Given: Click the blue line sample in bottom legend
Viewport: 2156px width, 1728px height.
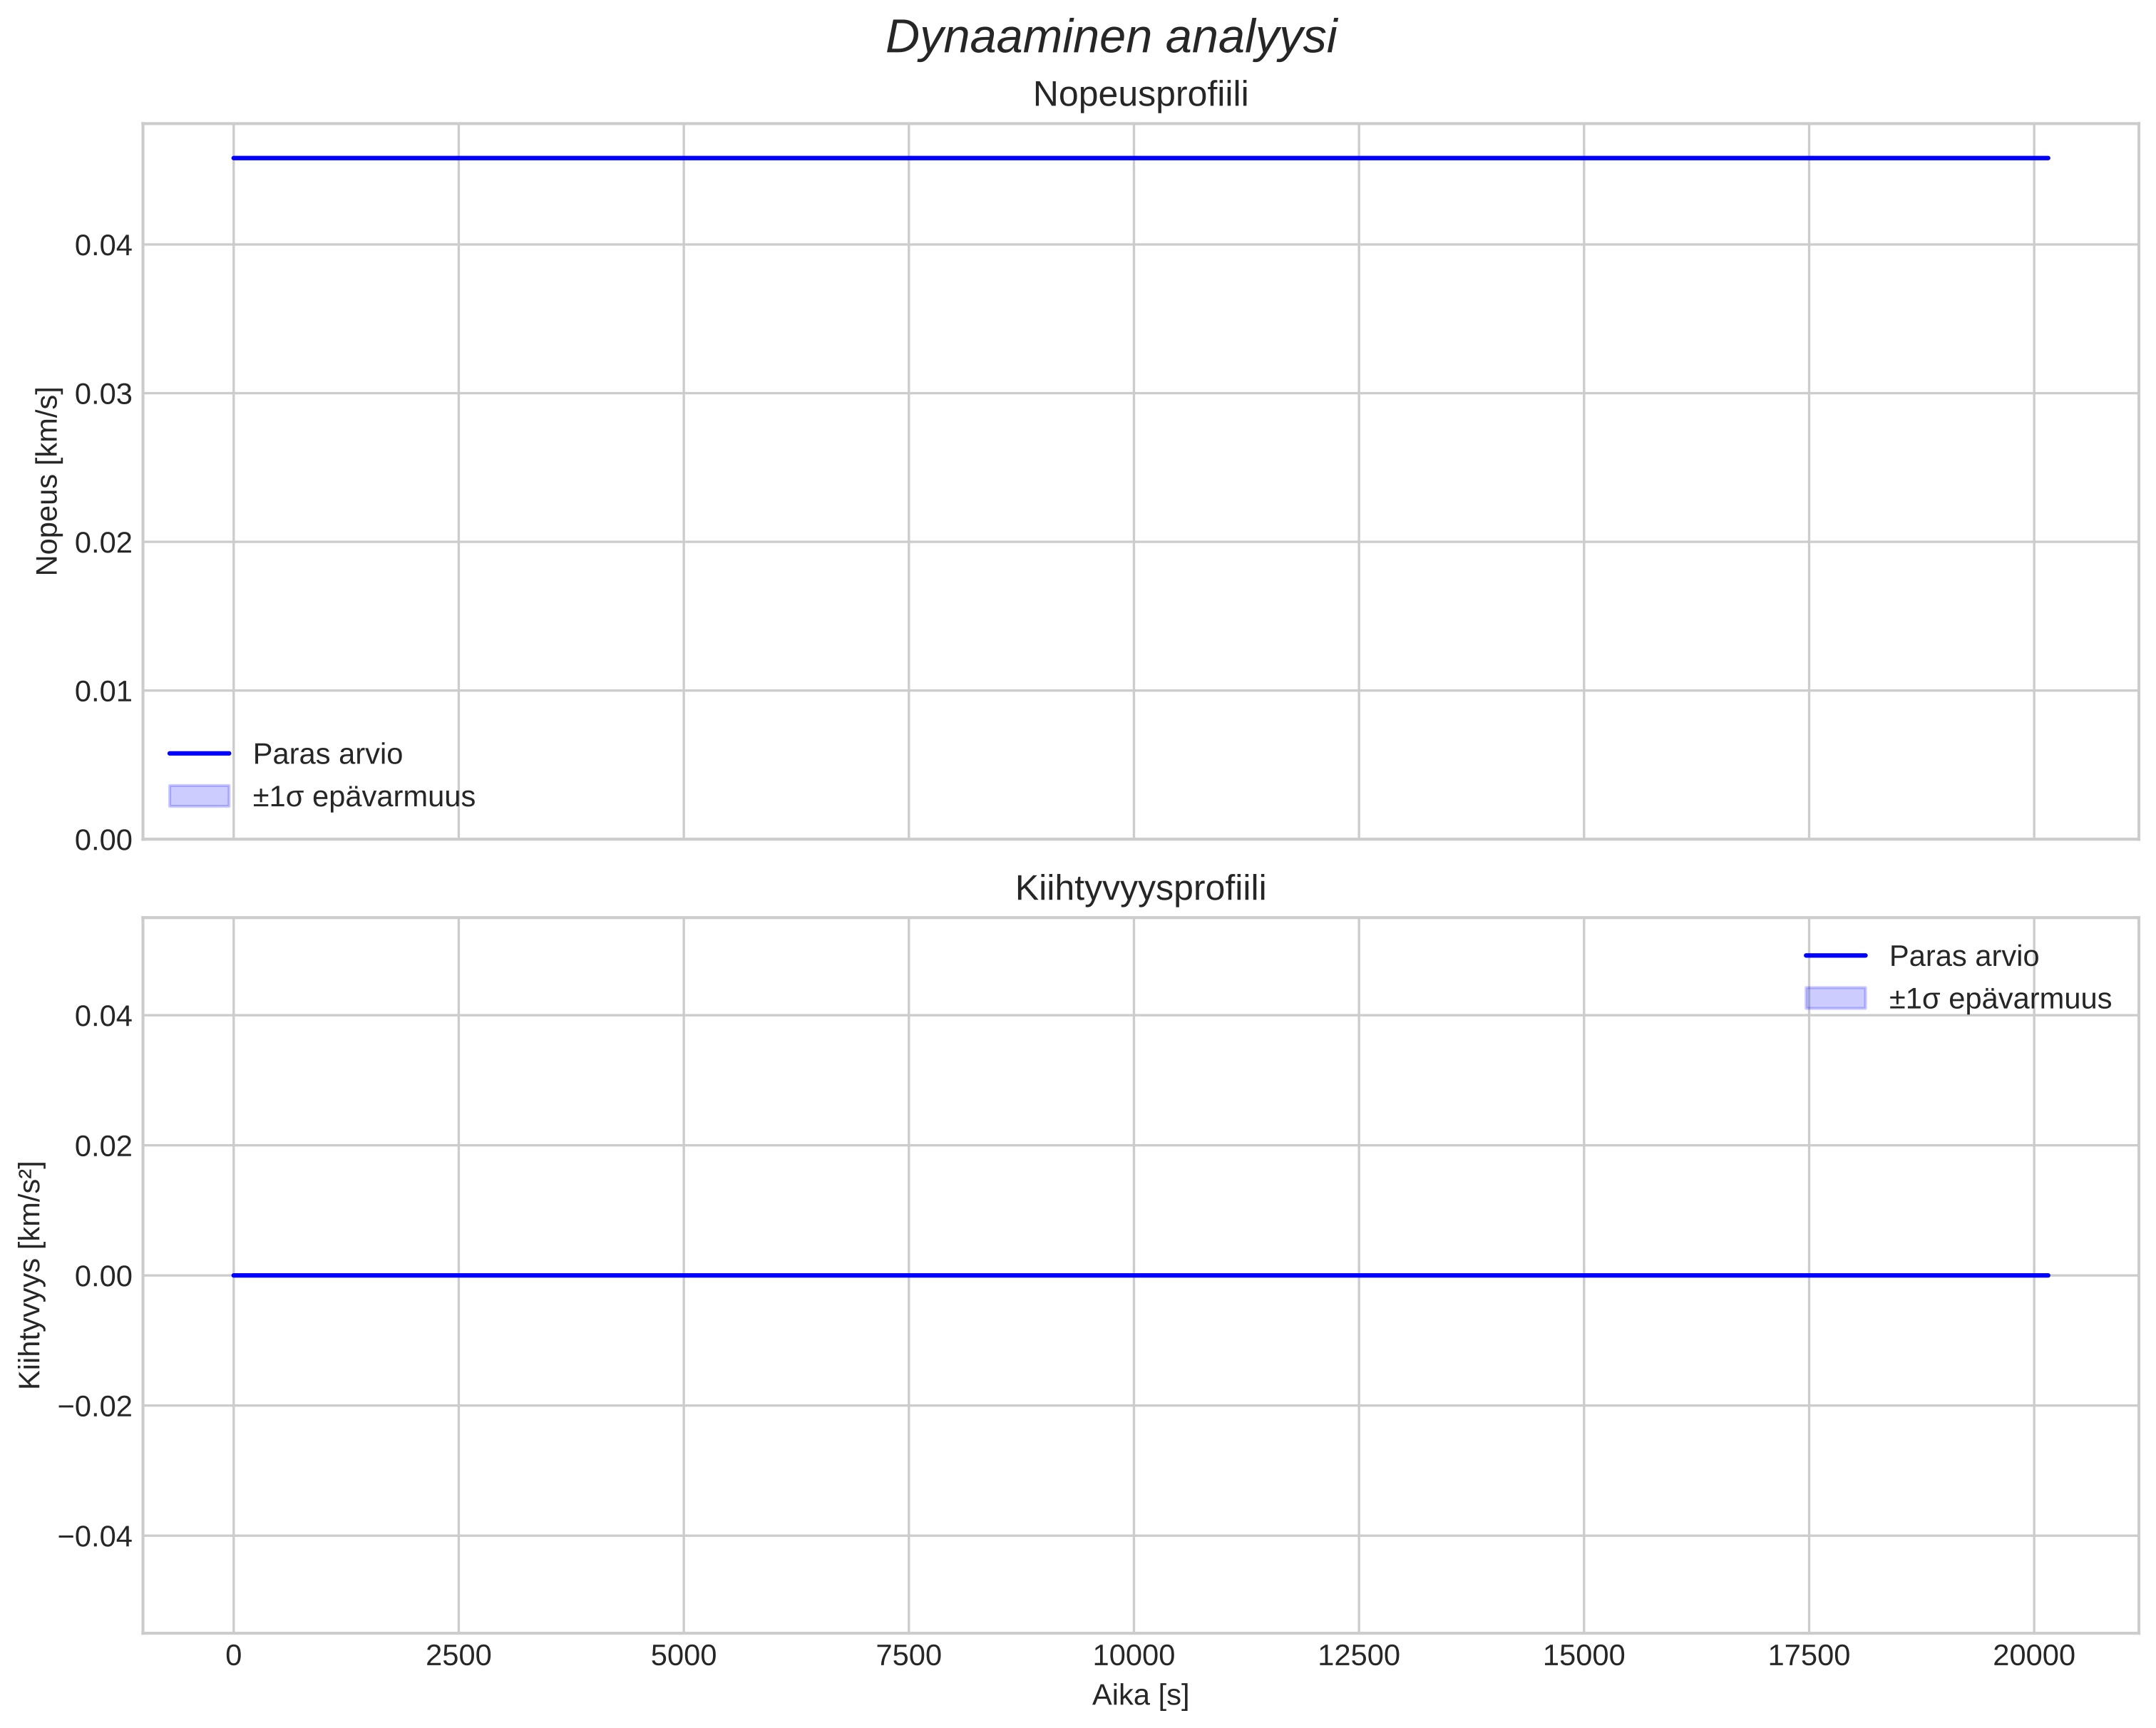Looking at the screenshot, I should coord(1835,956).
